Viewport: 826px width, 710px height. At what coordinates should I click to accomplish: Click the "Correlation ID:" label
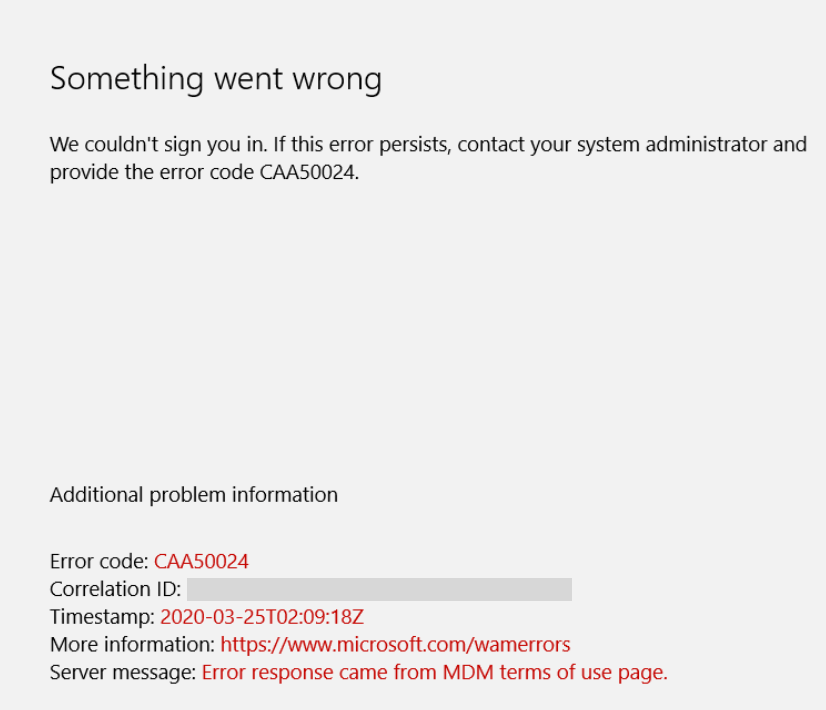click(115, 589)
